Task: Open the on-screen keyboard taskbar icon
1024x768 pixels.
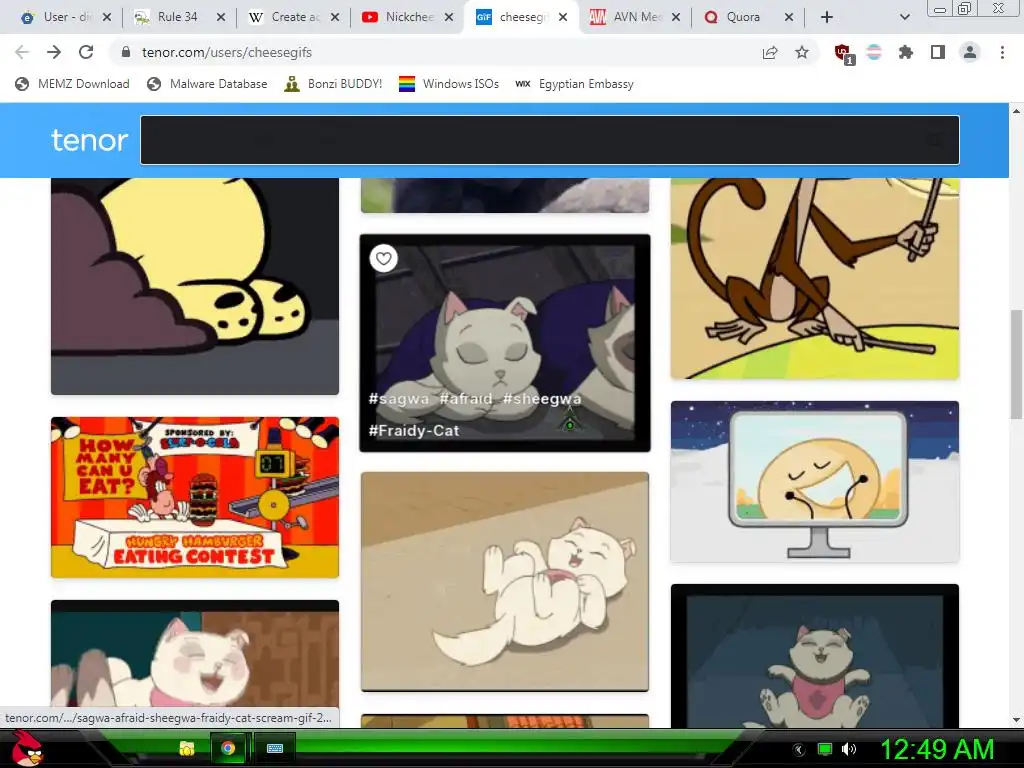Action: (274, 748)
